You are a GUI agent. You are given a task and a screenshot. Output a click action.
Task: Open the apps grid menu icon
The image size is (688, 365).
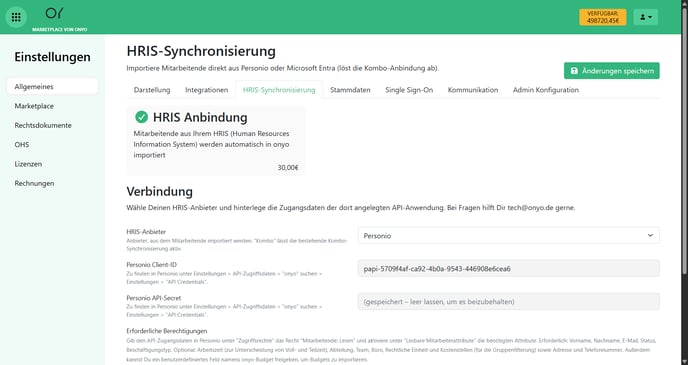pyautogui.click(x=16, y=17)
